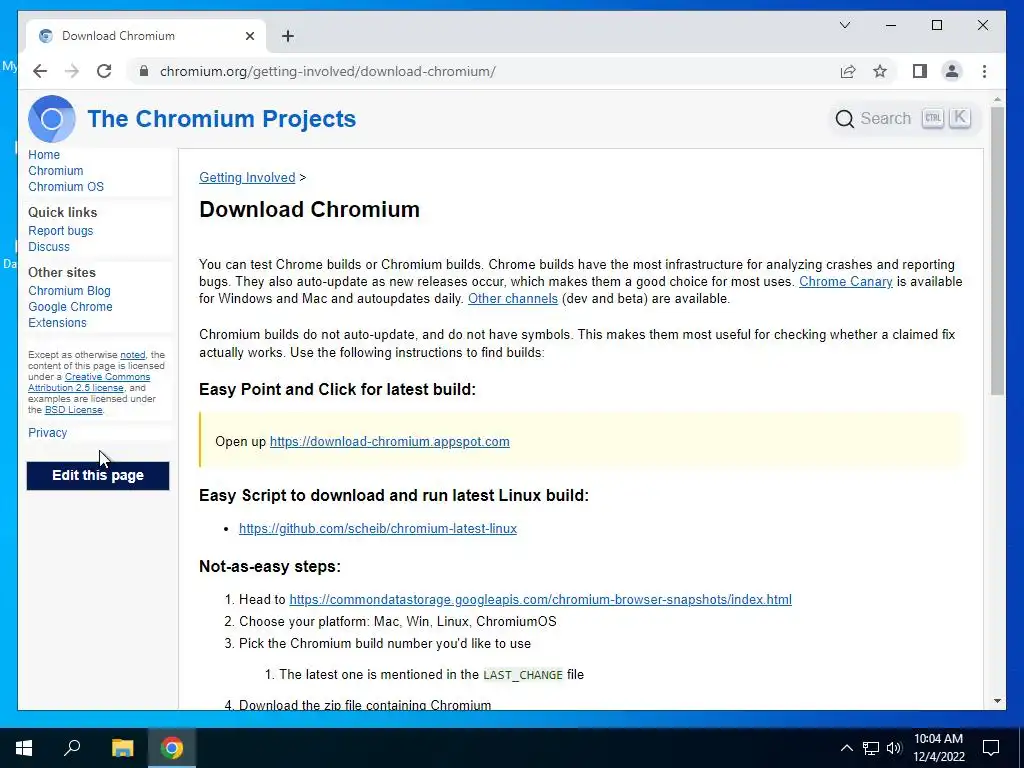Go to Home in sidebar
Image resolution: width=1024 pixels, height=768 pixels.
coord(44,155)
